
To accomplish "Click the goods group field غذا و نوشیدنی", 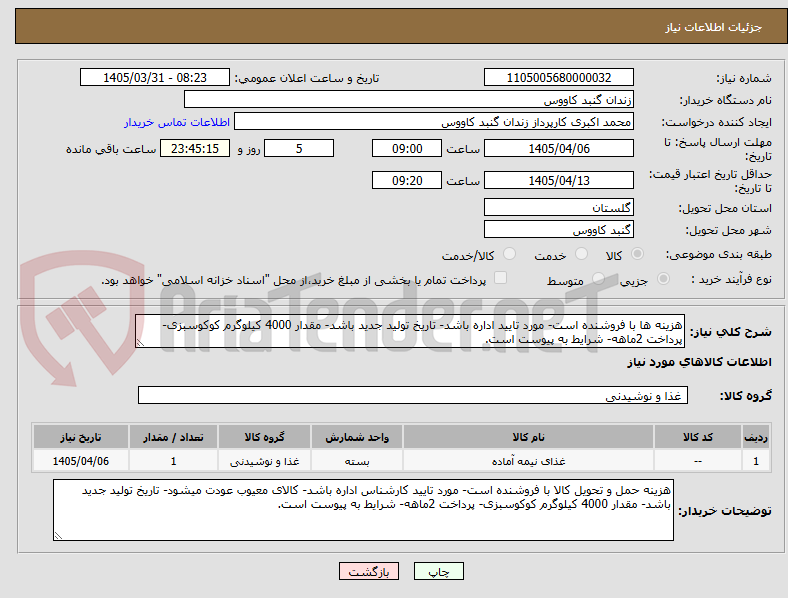I will (413, 395).
